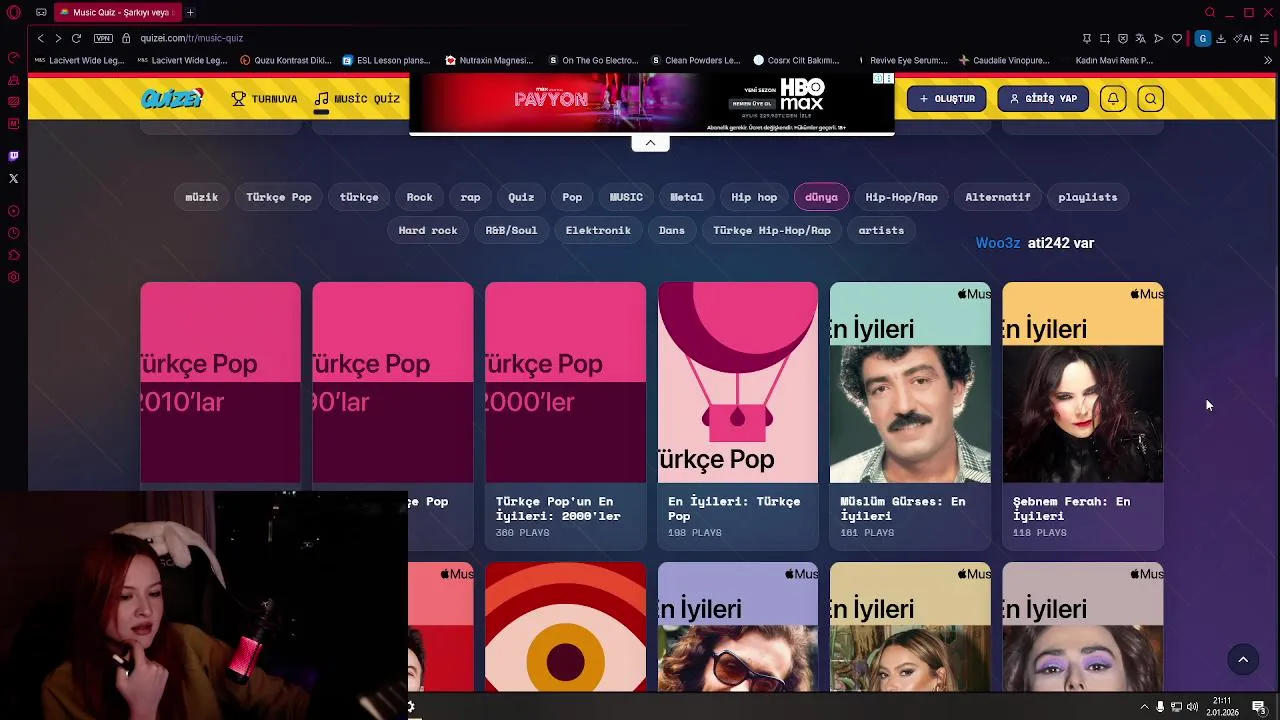Expand the hidden bookmarks chevron
Image resolution: width=1280 pixels, height=720 pixels.
[1268, 60]
